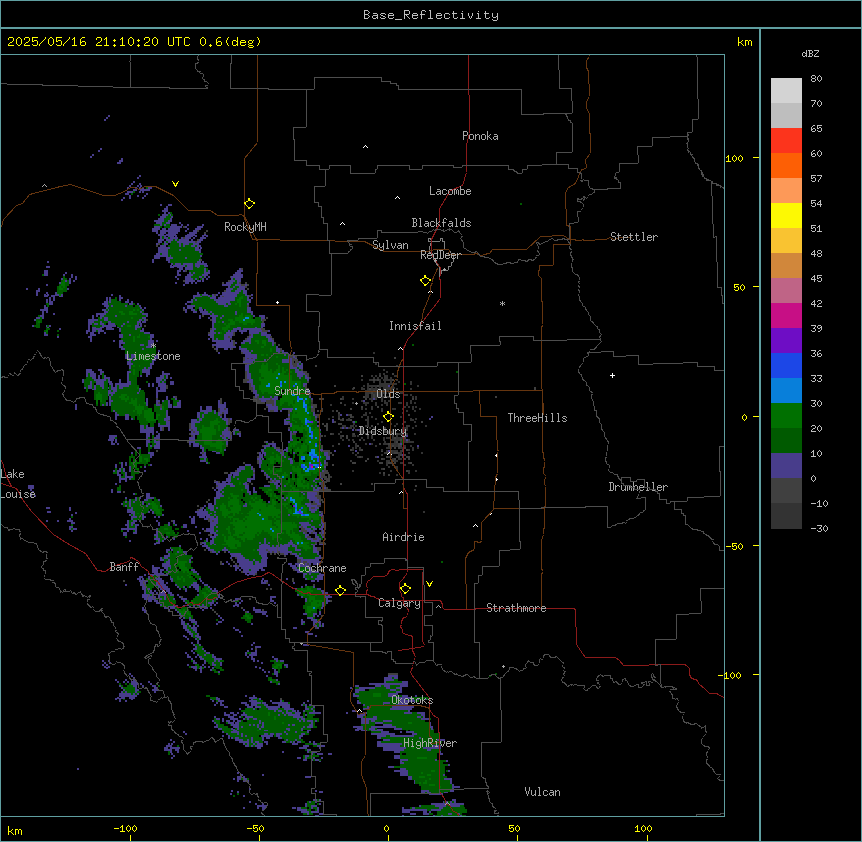This screenshot has height=842, width=862.
Task: Click the dBZ legend heading
Action: coord(810,53)
